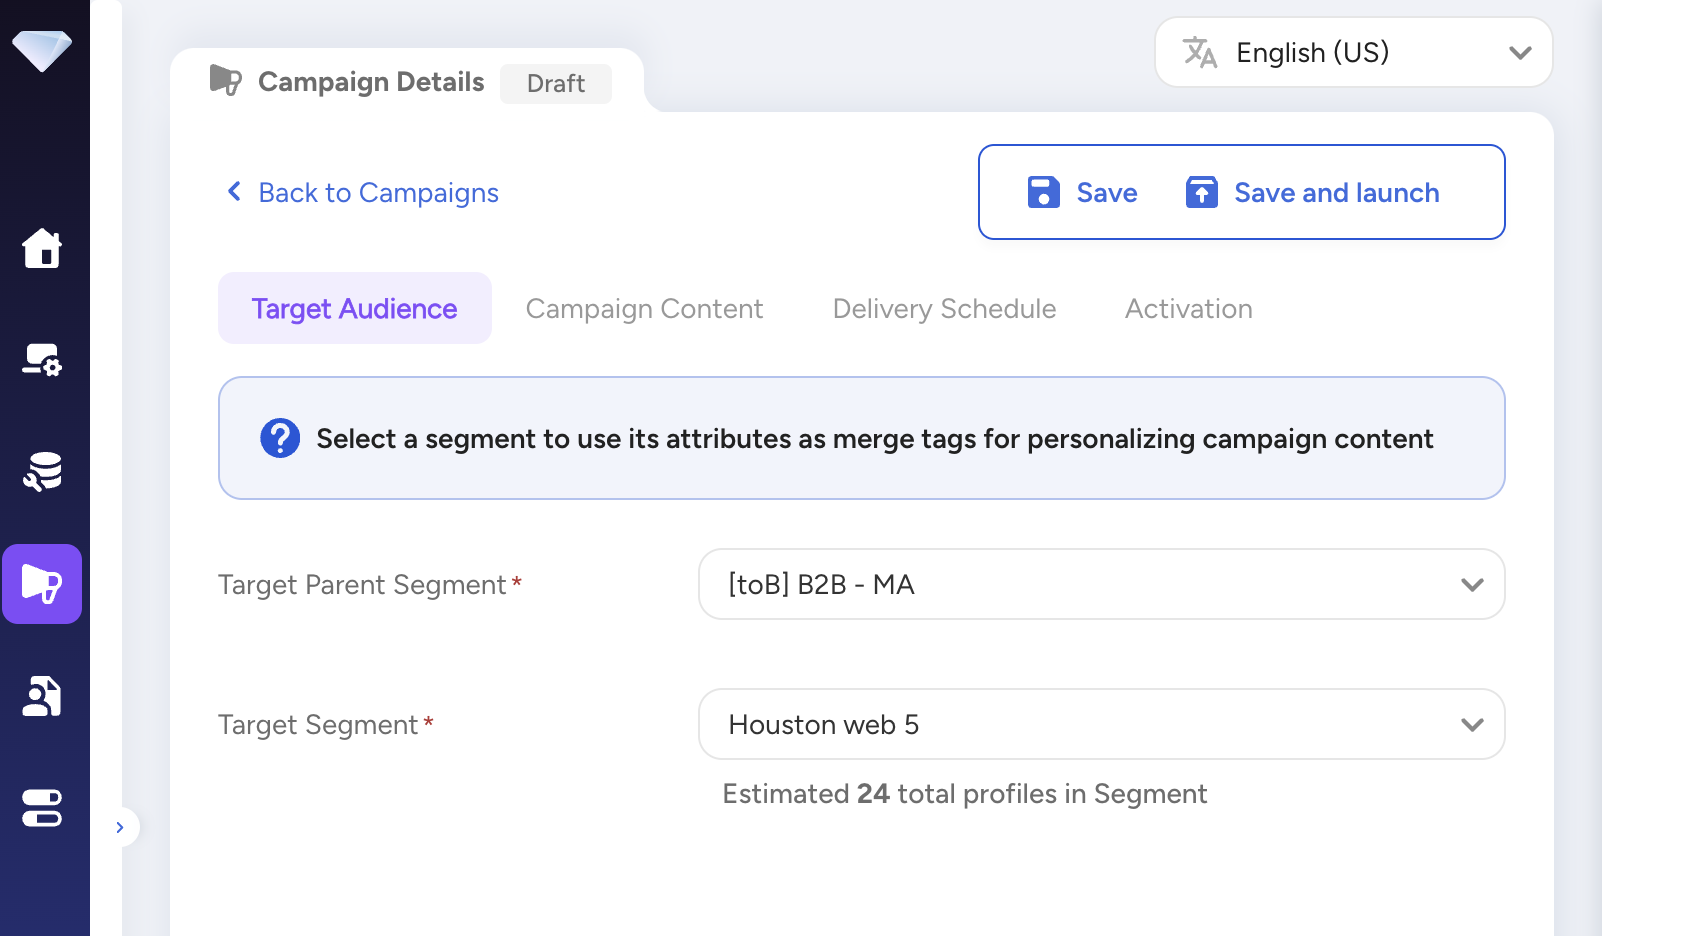Go to the Activation tab
The image size is (1694, 936).
tap(1188, 309)
